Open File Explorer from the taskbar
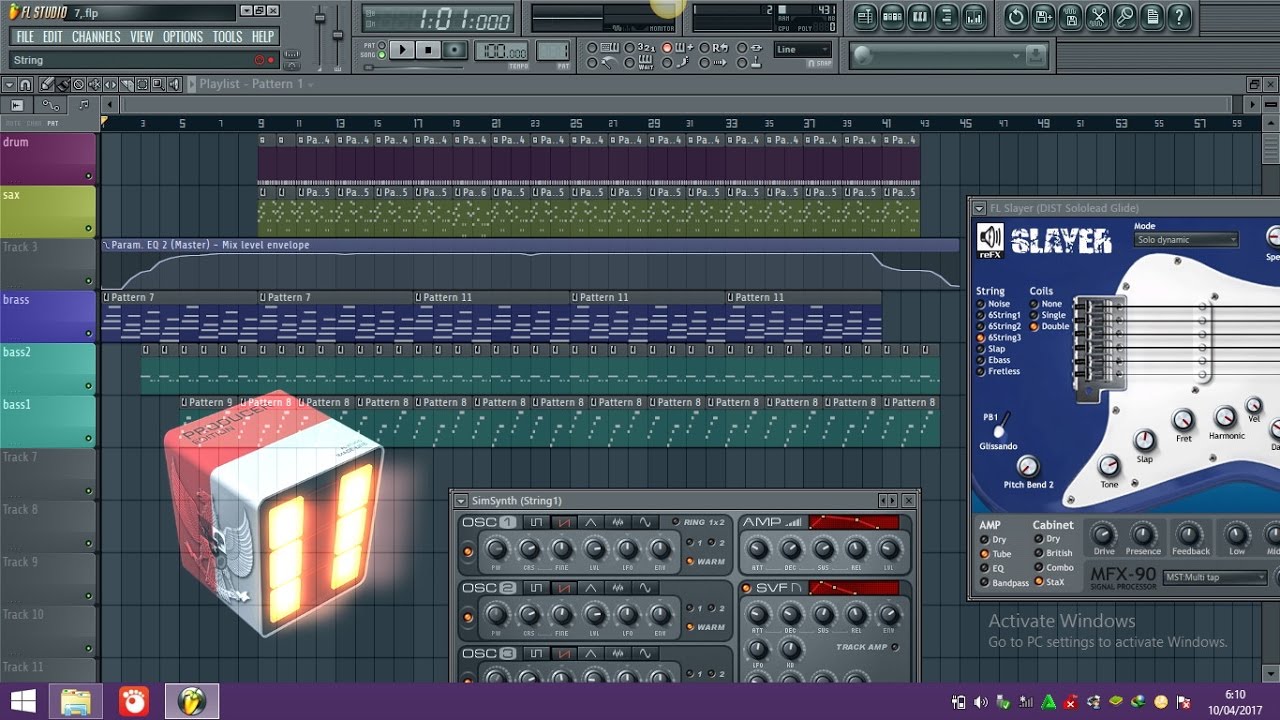The width and height of the screenshot is (1280, 720). tap(76, 701)
